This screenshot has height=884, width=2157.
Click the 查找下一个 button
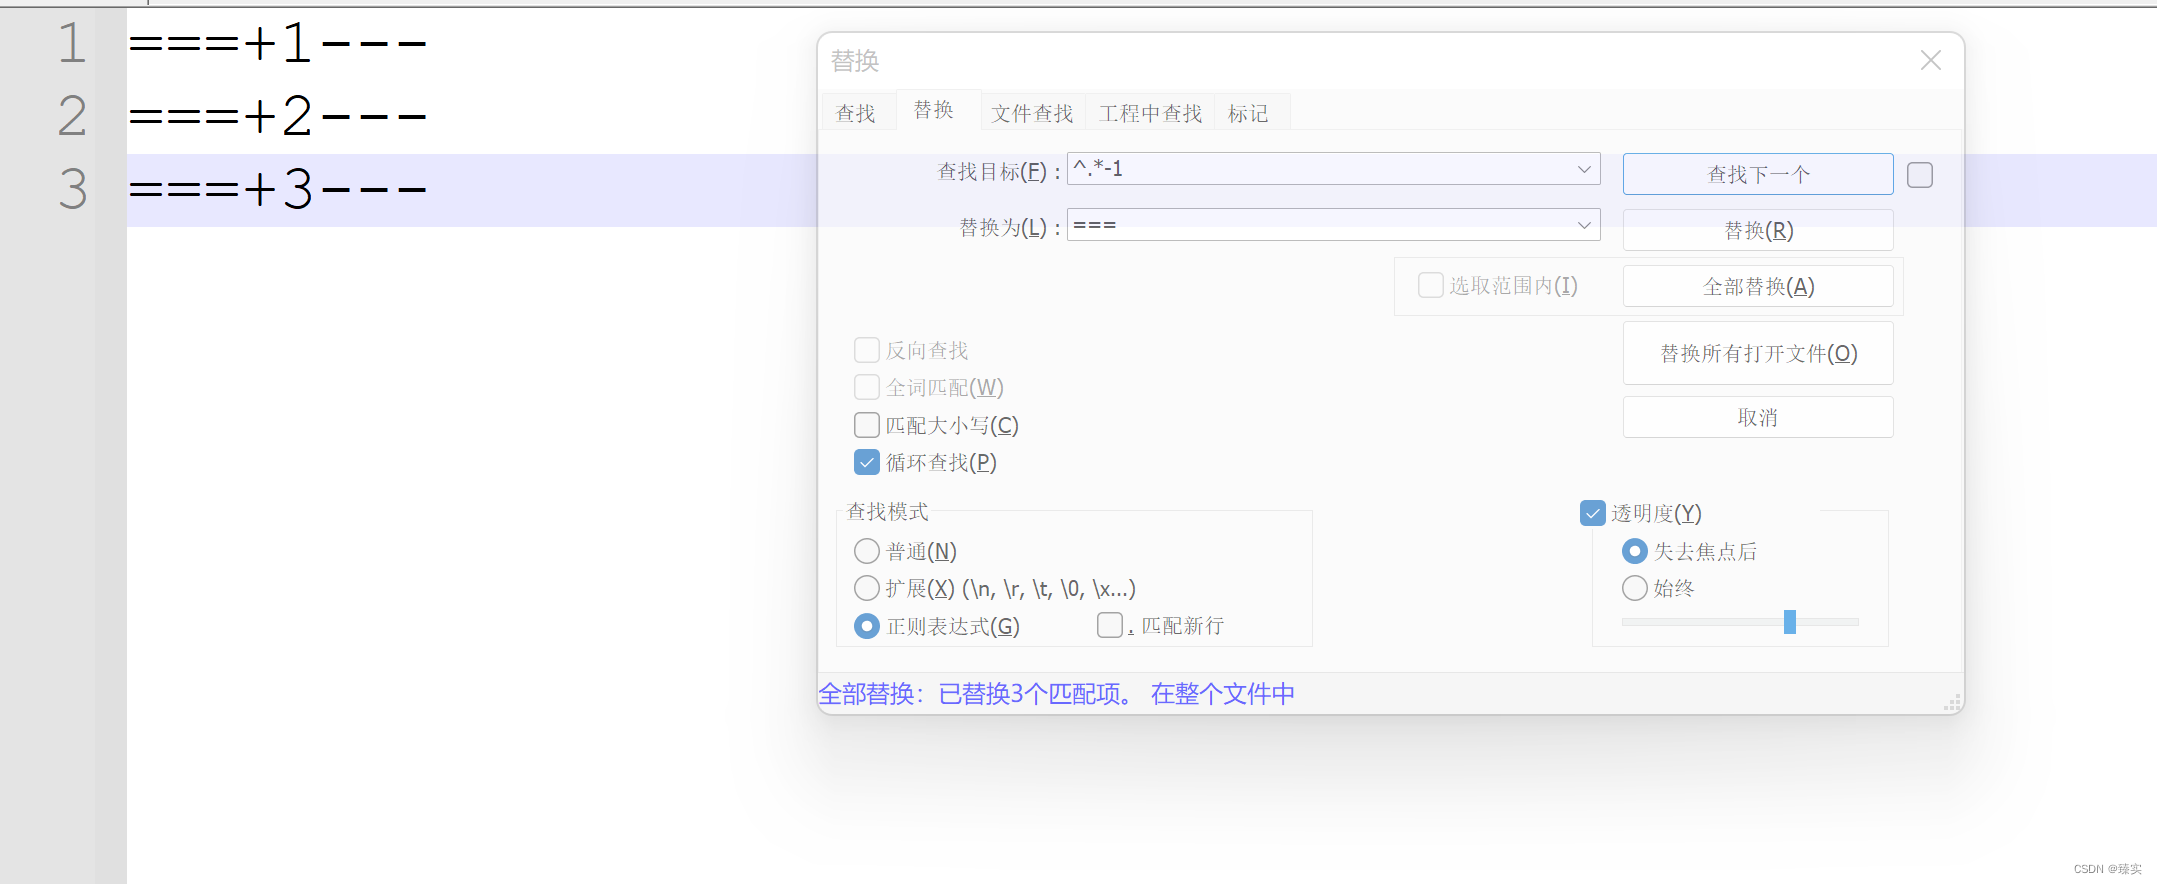click(x=1758, y=174)
